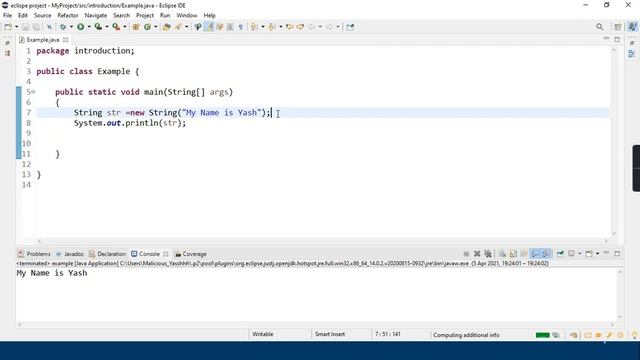Toggle Show Console on Standard Error change
Image resolution: width=640 pixels, height=360 pixels.
(546, 254)
